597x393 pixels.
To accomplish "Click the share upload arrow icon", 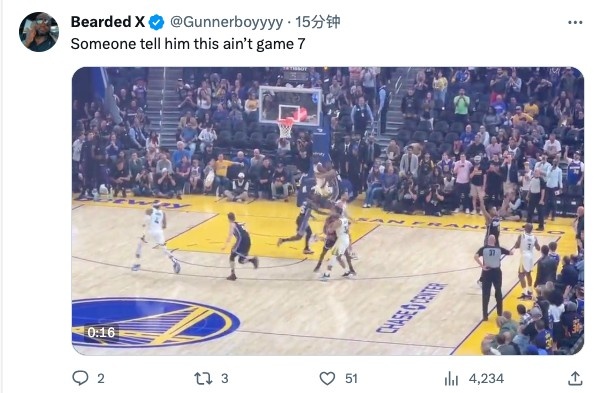I will (x=575, y=378).
